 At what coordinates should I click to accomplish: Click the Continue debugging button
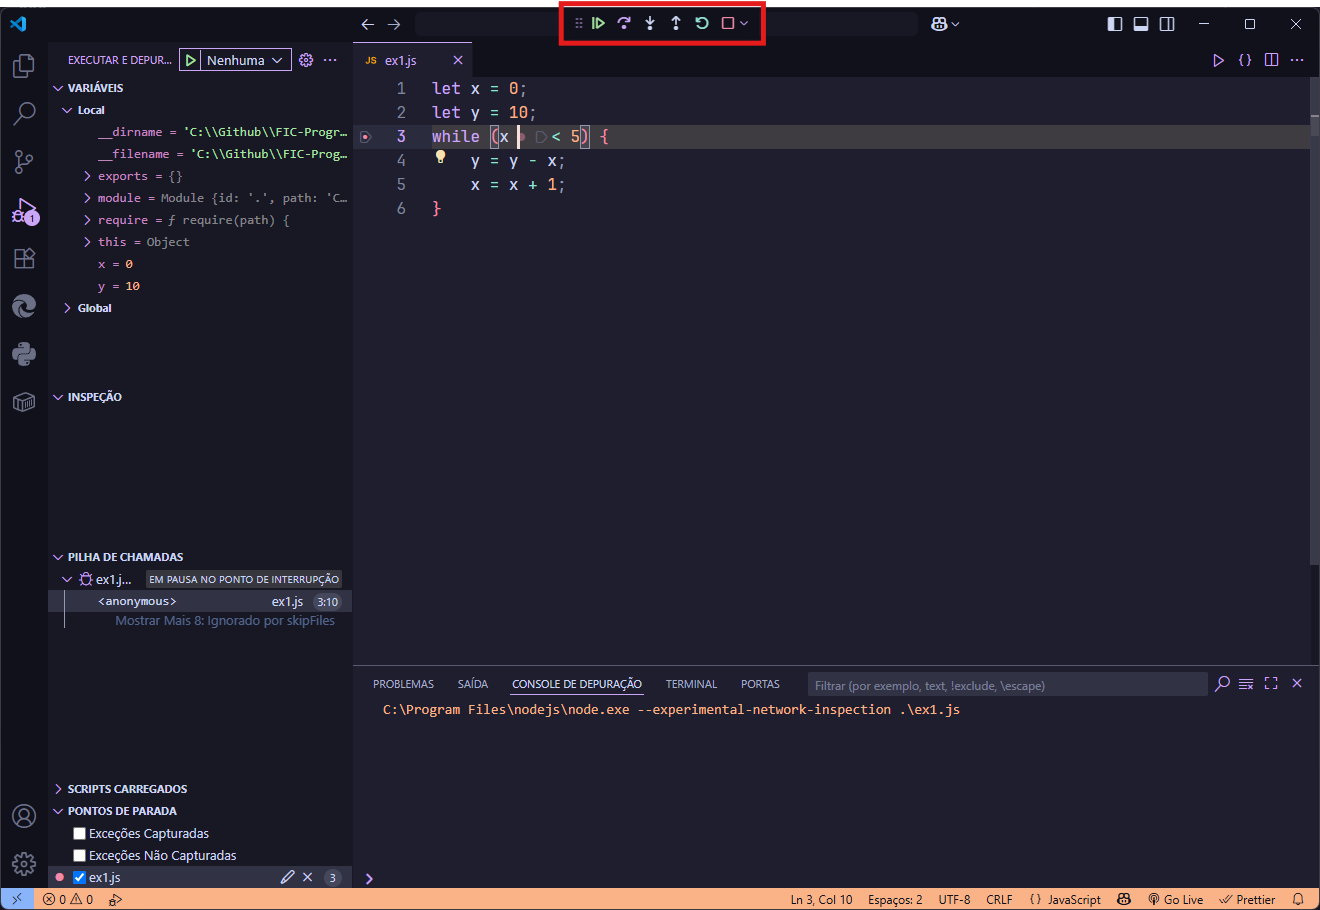[598, 23]
